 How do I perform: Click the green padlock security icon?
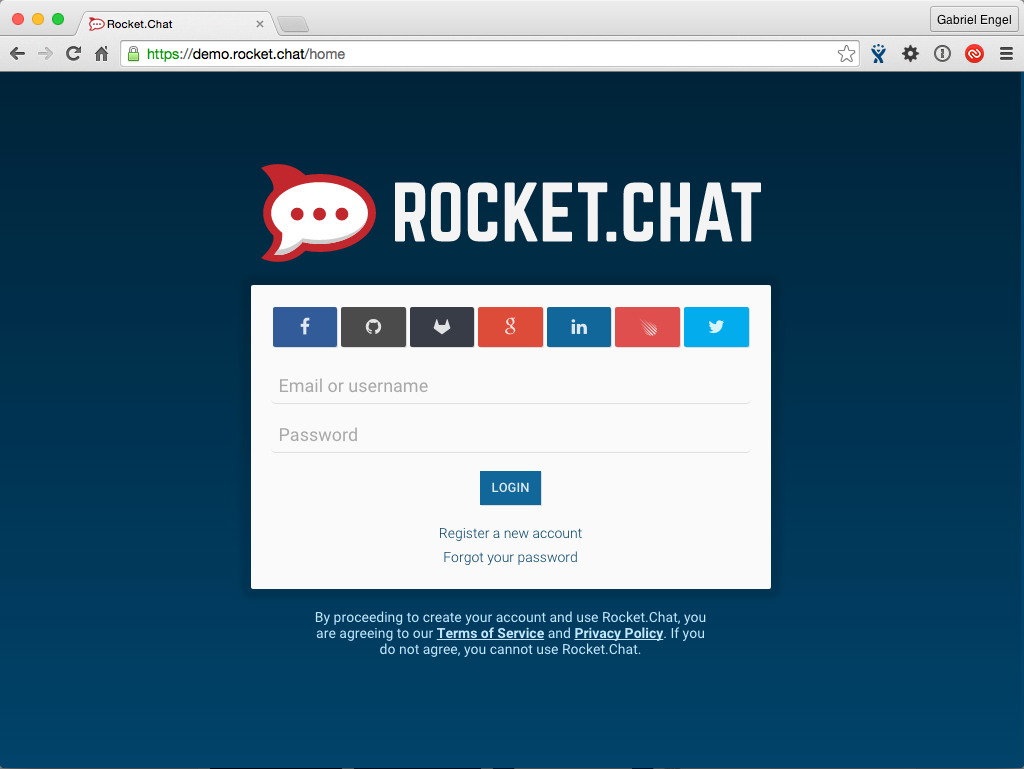[x=133, y=54]
